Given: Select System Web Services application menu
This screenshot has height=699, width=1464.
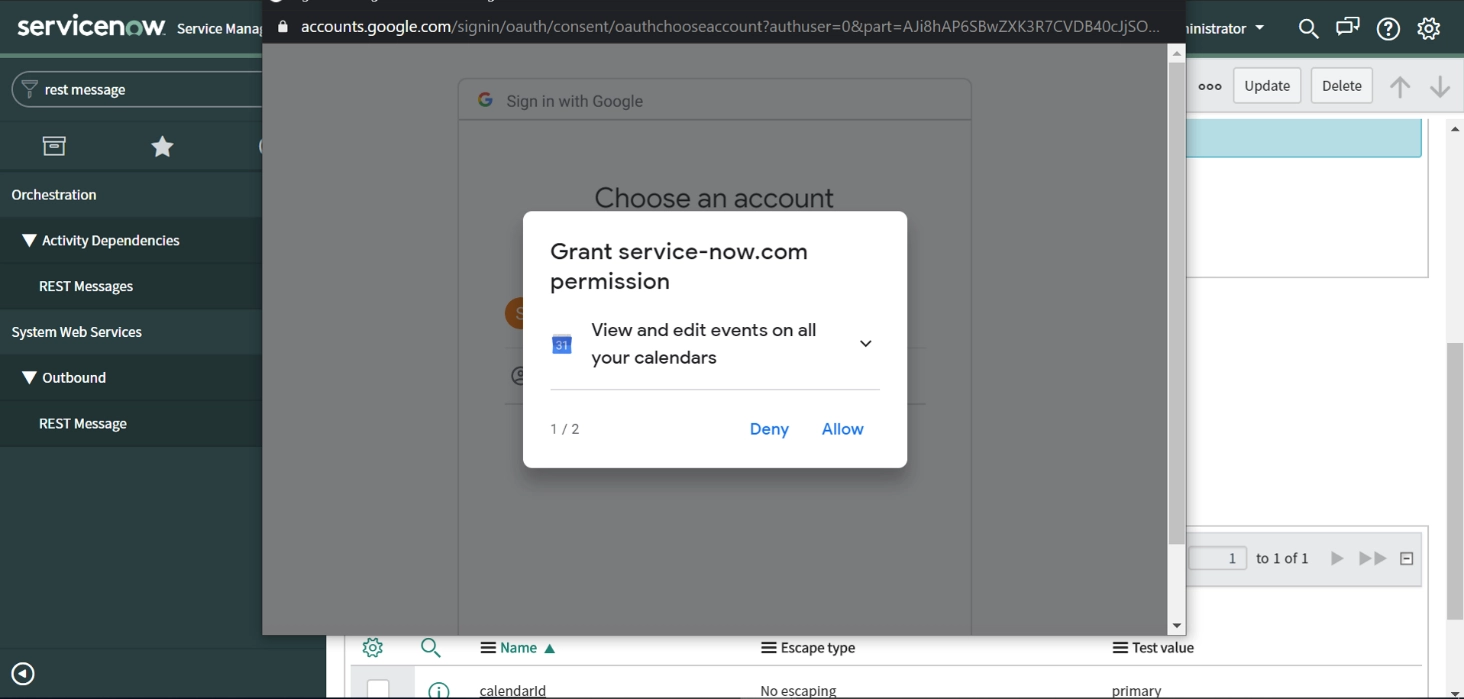Looking at the screenshot, I should point(77,332).
